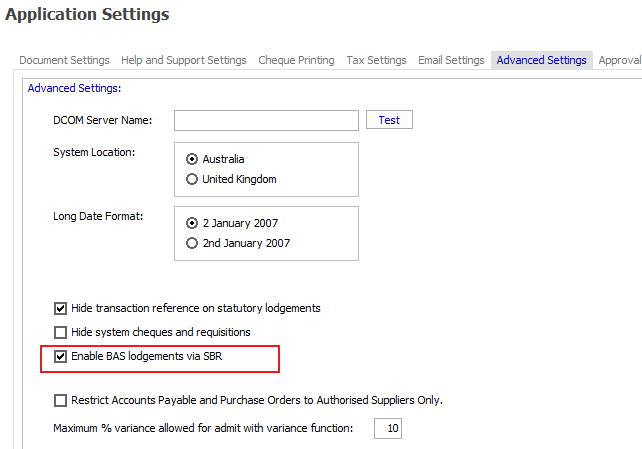Open the Tax Settings tab
Viewport: 642px width, 449px height.
point(376,60)
